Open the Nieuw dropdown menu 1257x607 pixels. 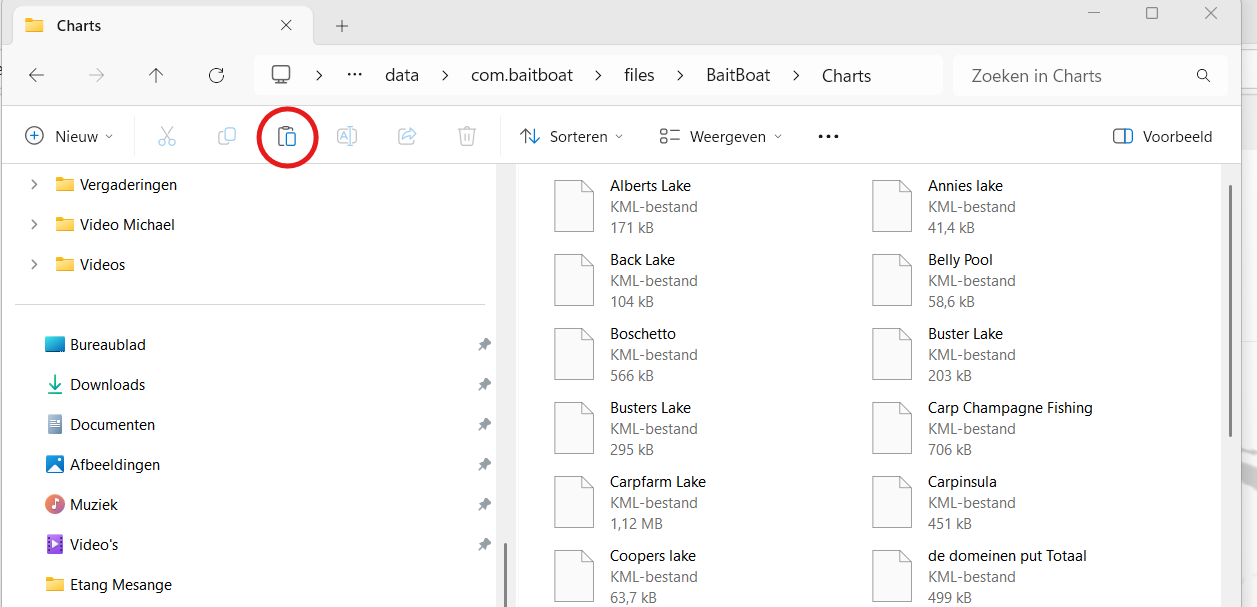tap(69, 137)
